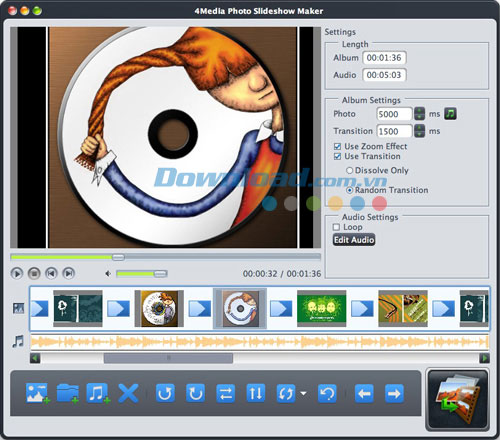The image size is (500, 440).
Task: Mute volume speaker icon
Action: point(108,274)
